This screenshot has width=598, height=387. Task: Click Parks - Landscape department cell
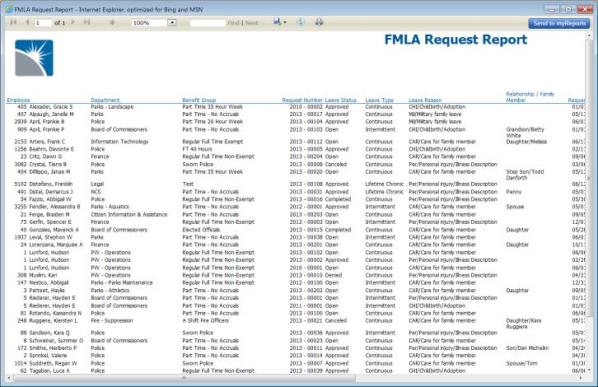(x=112, y=107)
